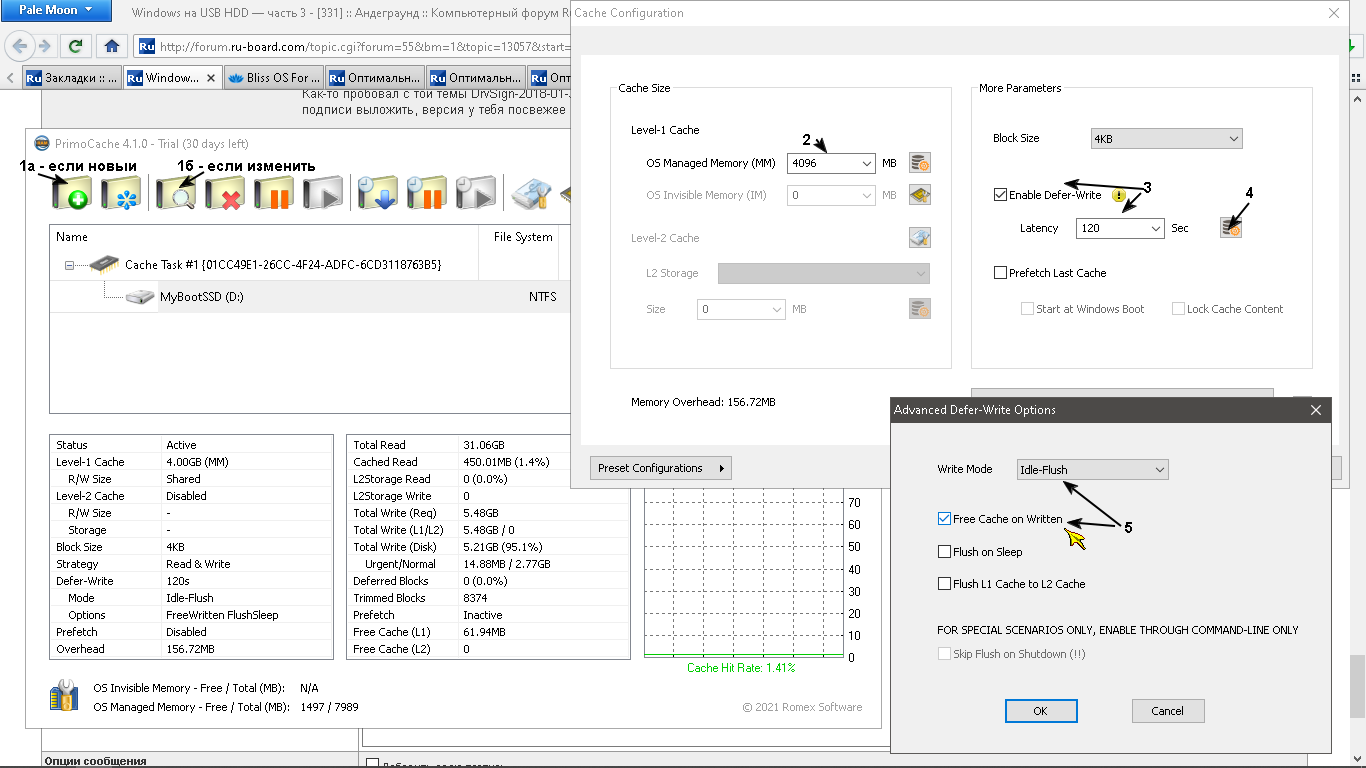1366x768 pixels.
Task: Close the Advanced Defer-Write Options dialog
Action: [x=1316, y=410]
